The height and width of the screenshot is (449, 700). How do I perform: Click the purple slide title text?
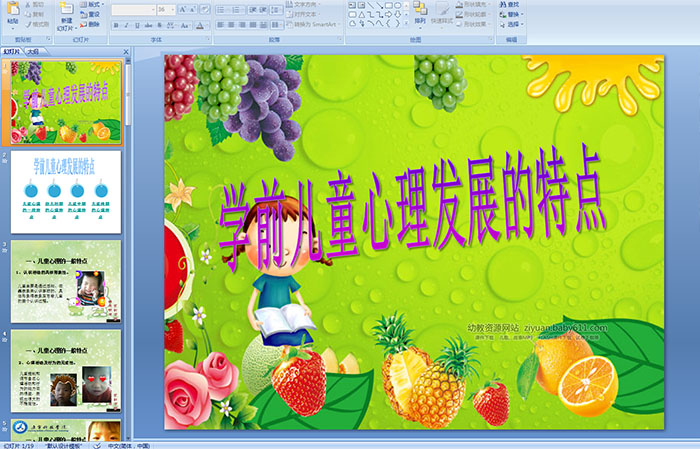[411, 208]
